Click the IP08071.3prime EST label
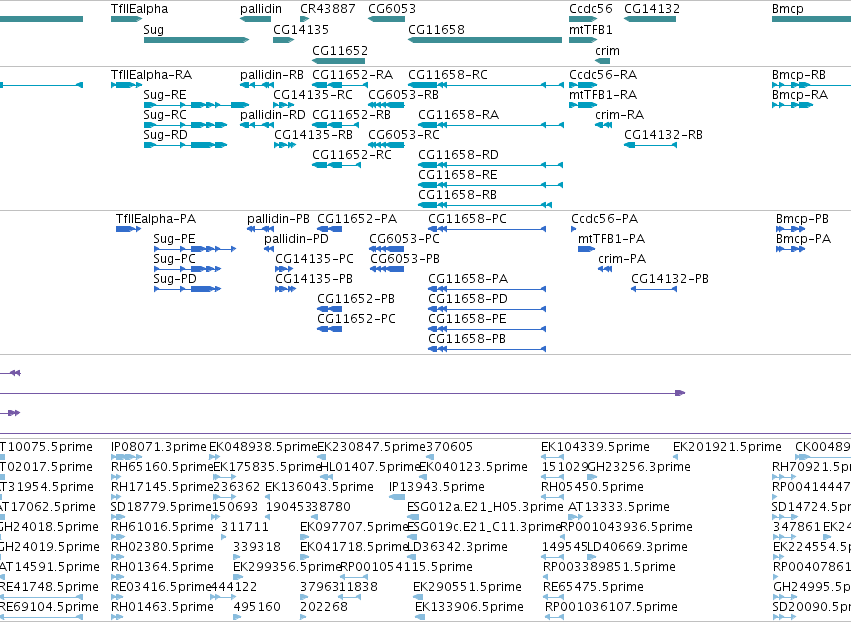The height and width of the screenshot is (622, 851). point(158,447)
